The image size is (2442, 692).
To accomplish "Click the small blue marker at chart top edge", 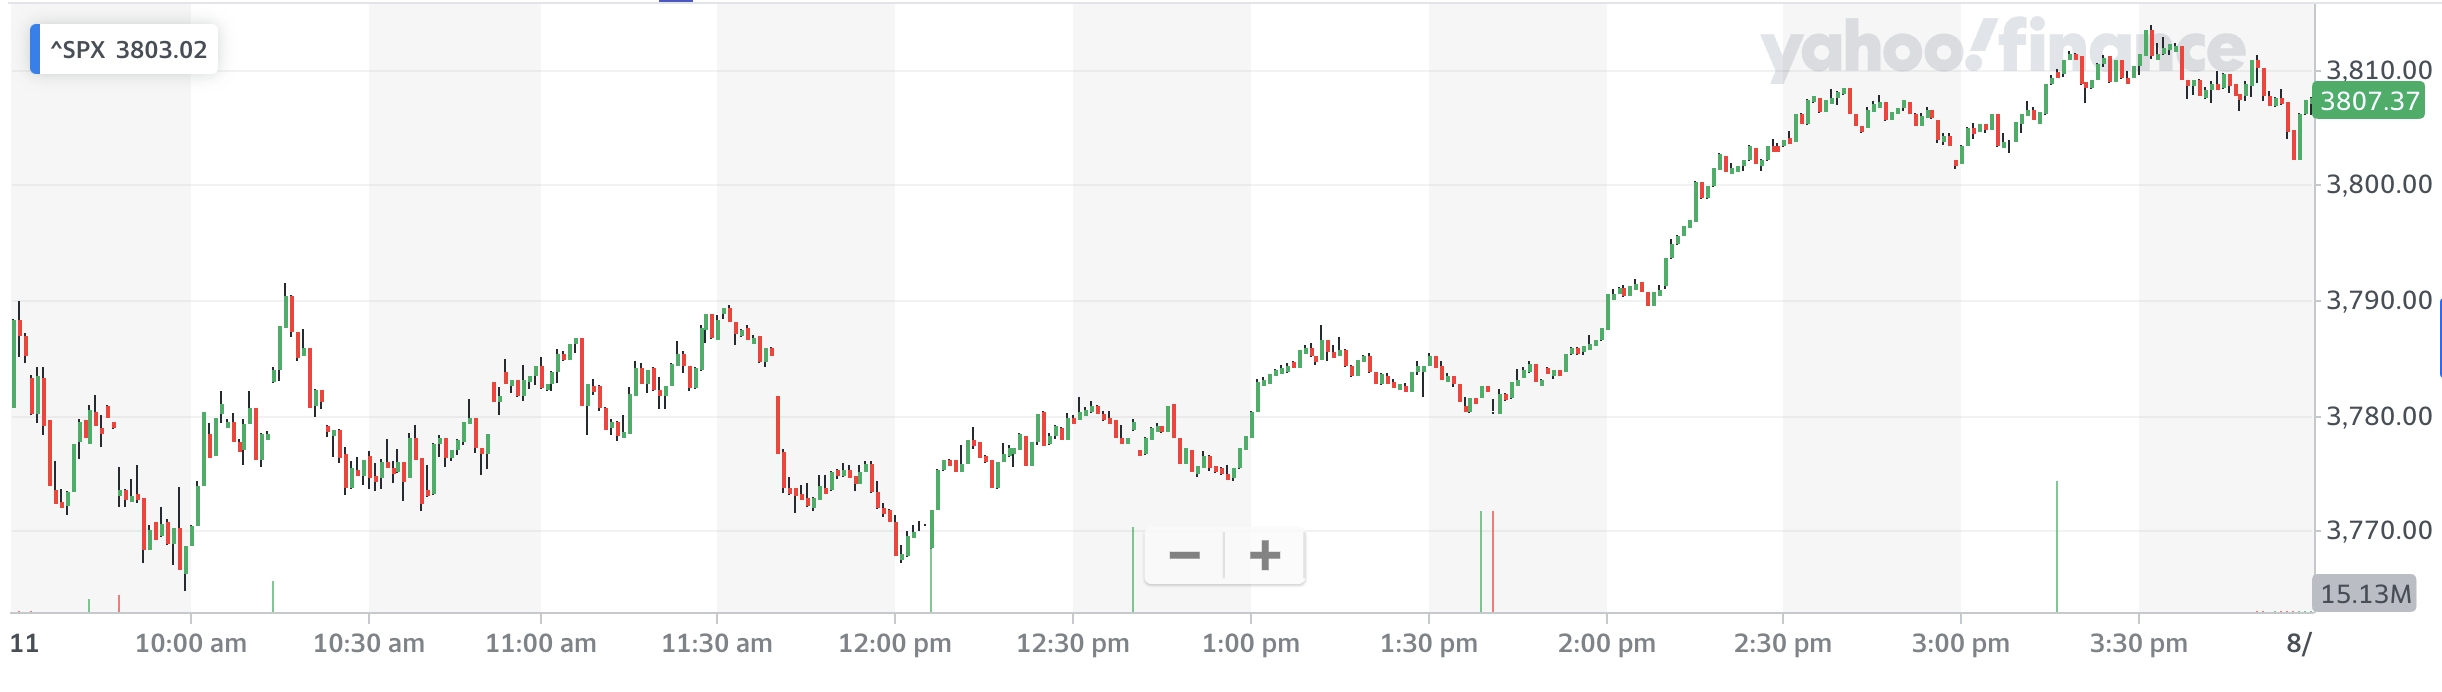I will (676, 2).
